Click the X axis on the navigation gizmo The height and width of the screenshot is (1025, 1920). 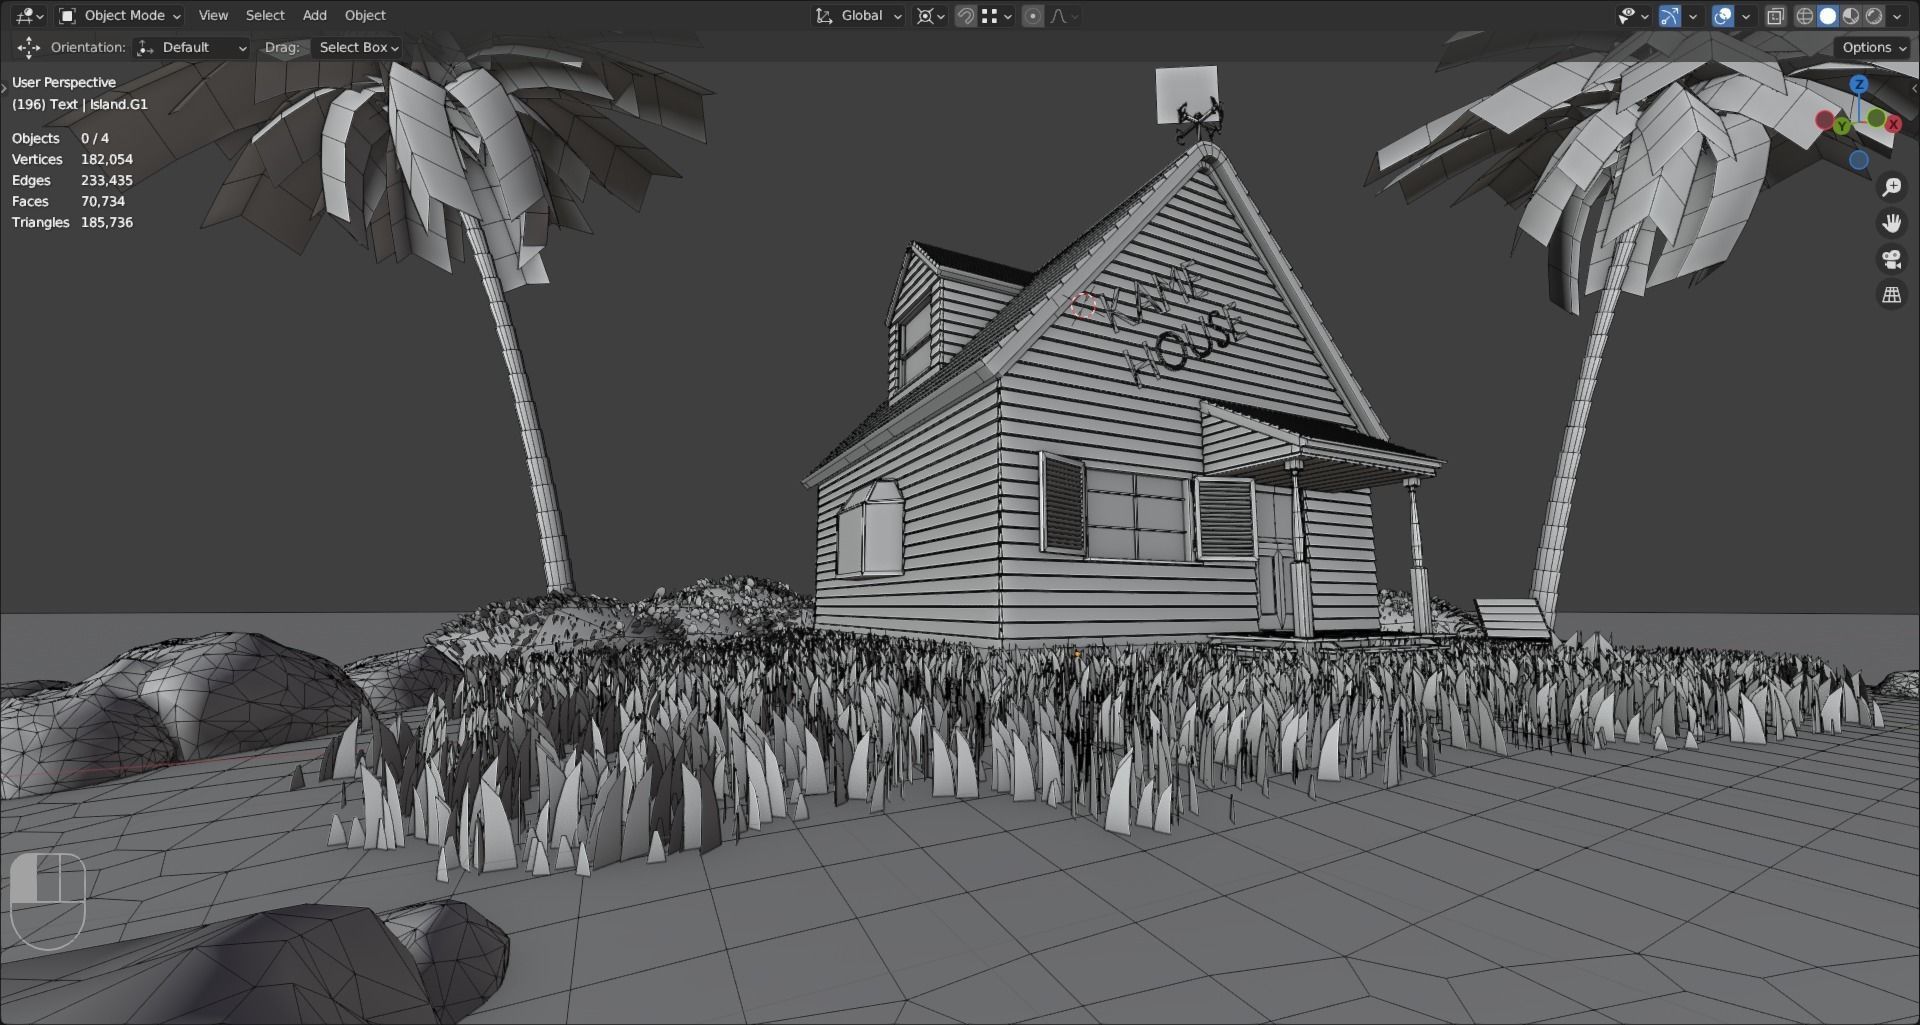(1893, 124)
